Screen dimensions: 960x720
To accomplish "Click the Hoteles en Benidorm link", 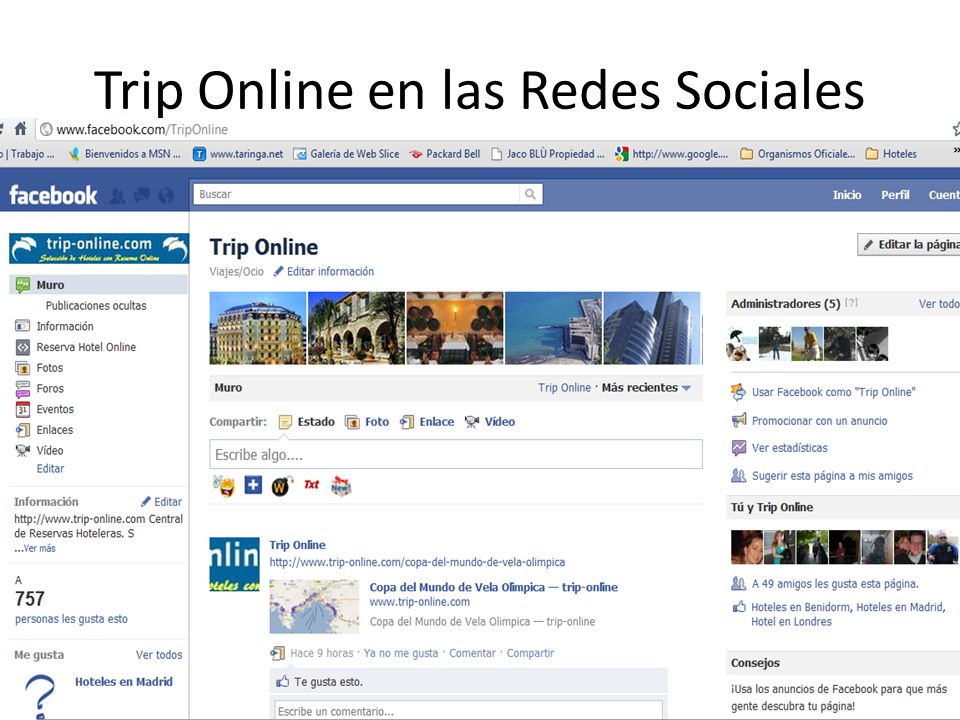I will [800, 607].
